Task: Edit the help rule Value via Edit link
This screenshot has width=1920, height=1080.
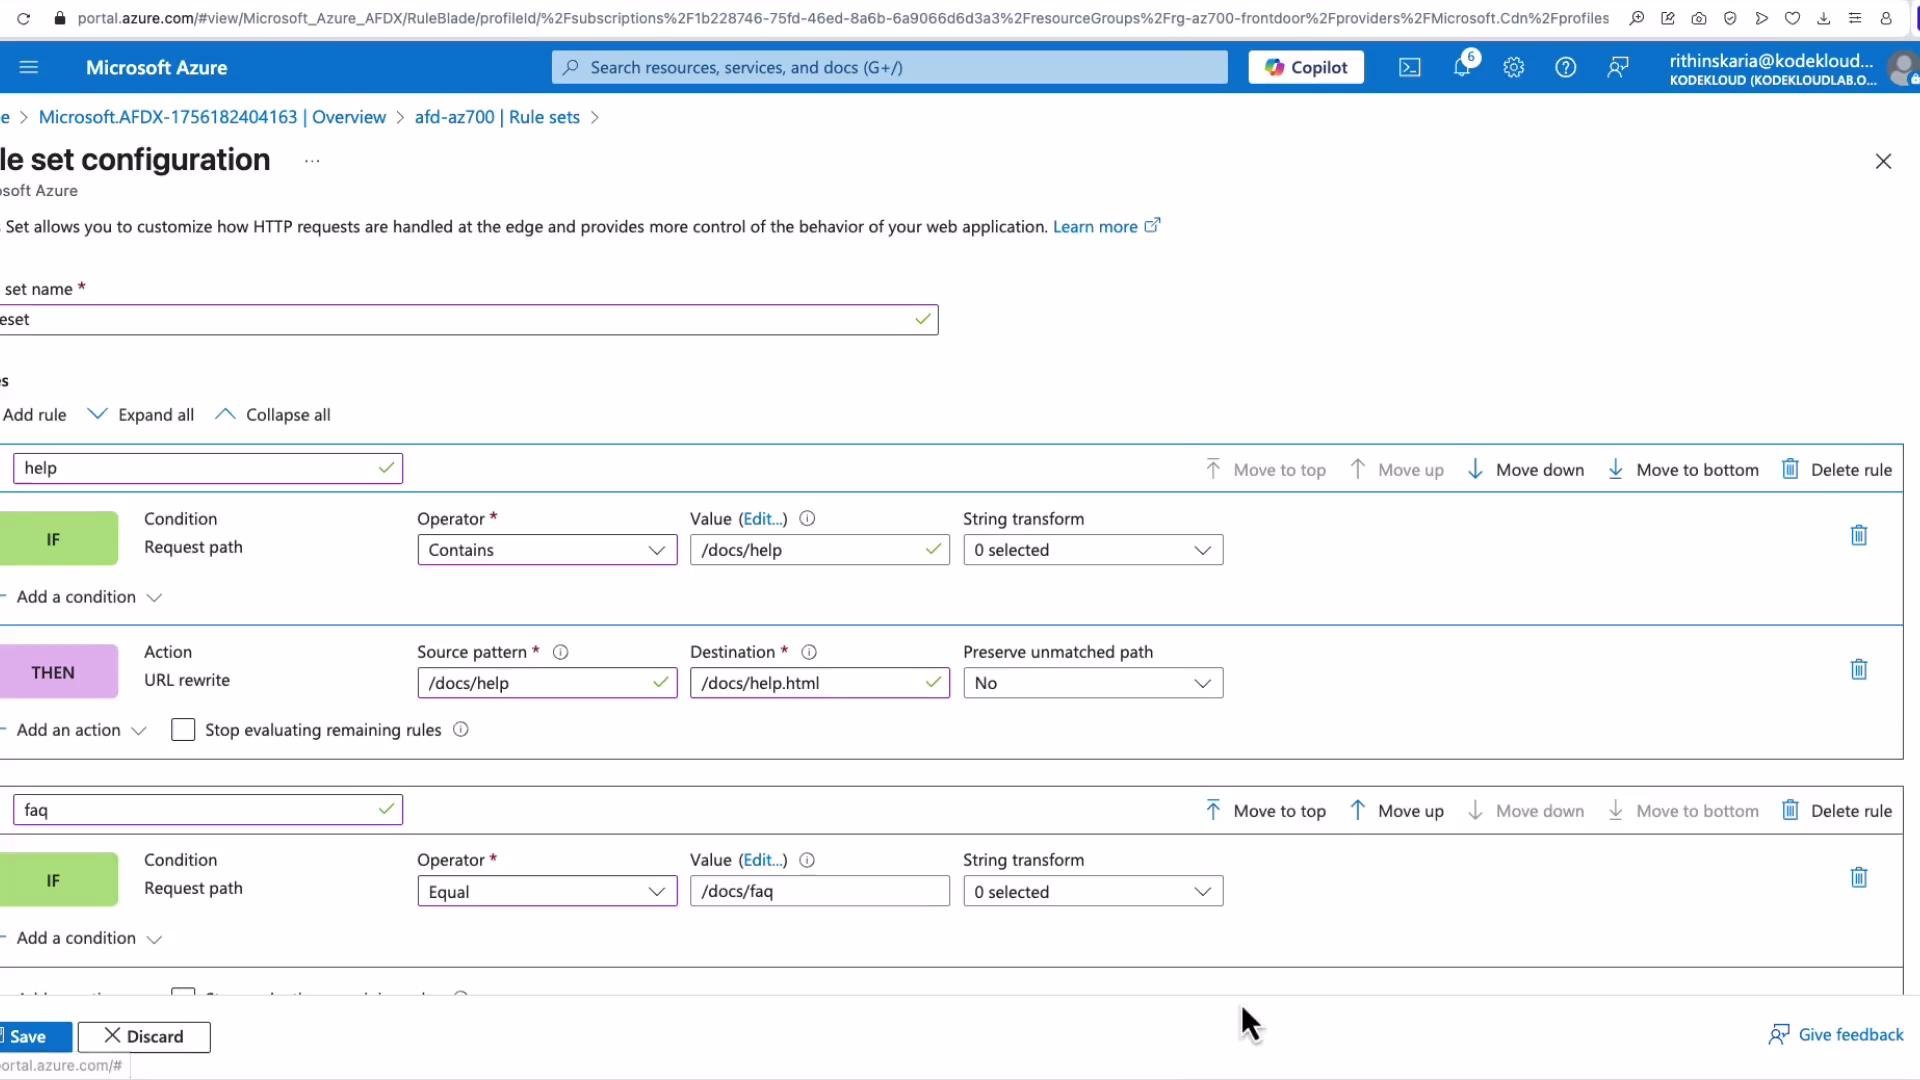Action: coord(763,519)
